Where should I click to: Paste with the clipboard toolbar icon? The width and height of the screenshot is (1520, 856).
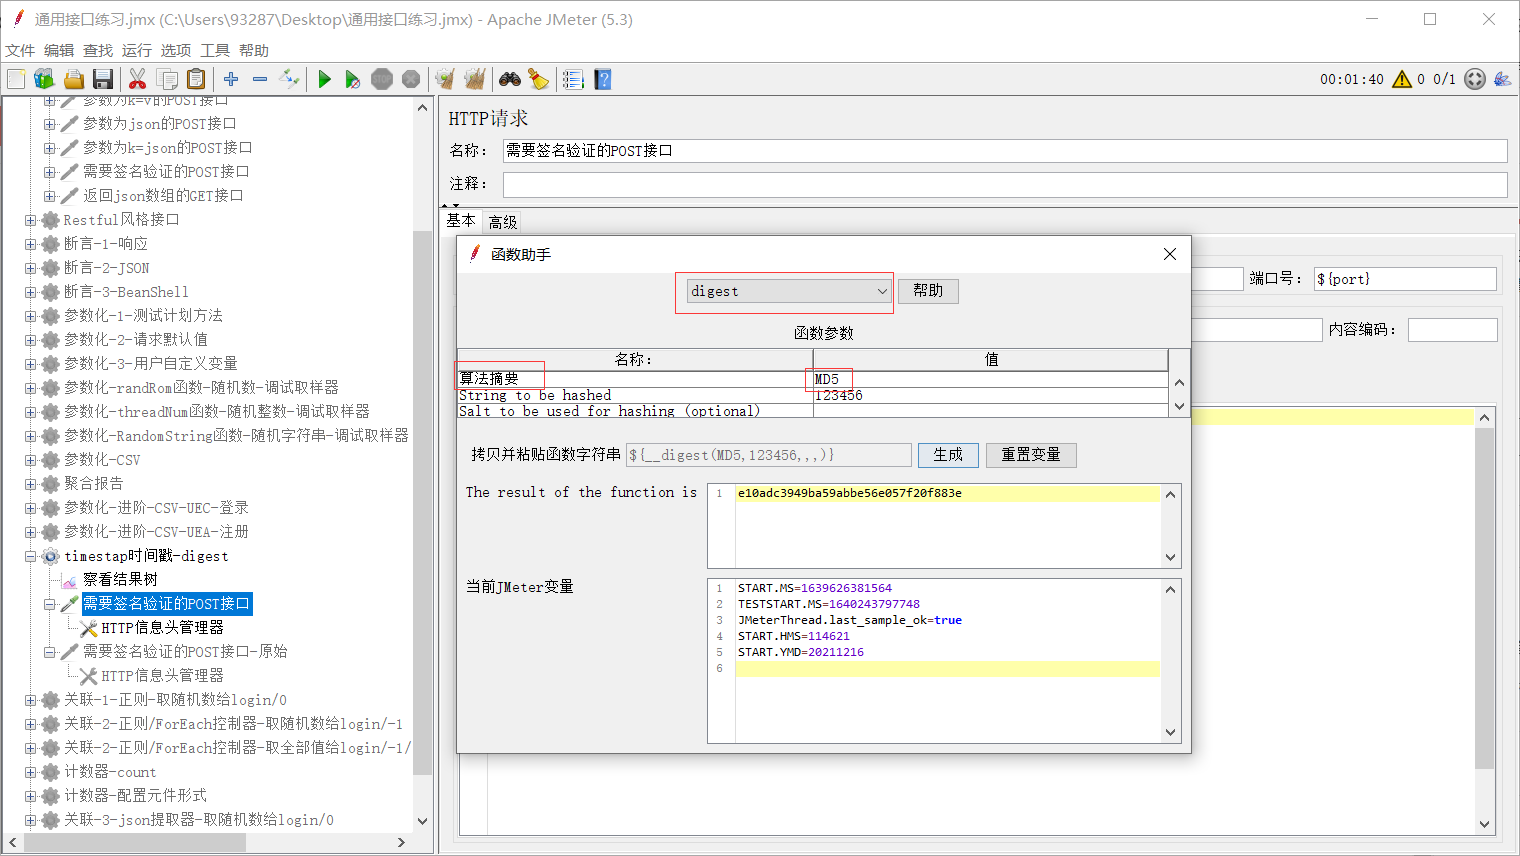tap(196, 79)
